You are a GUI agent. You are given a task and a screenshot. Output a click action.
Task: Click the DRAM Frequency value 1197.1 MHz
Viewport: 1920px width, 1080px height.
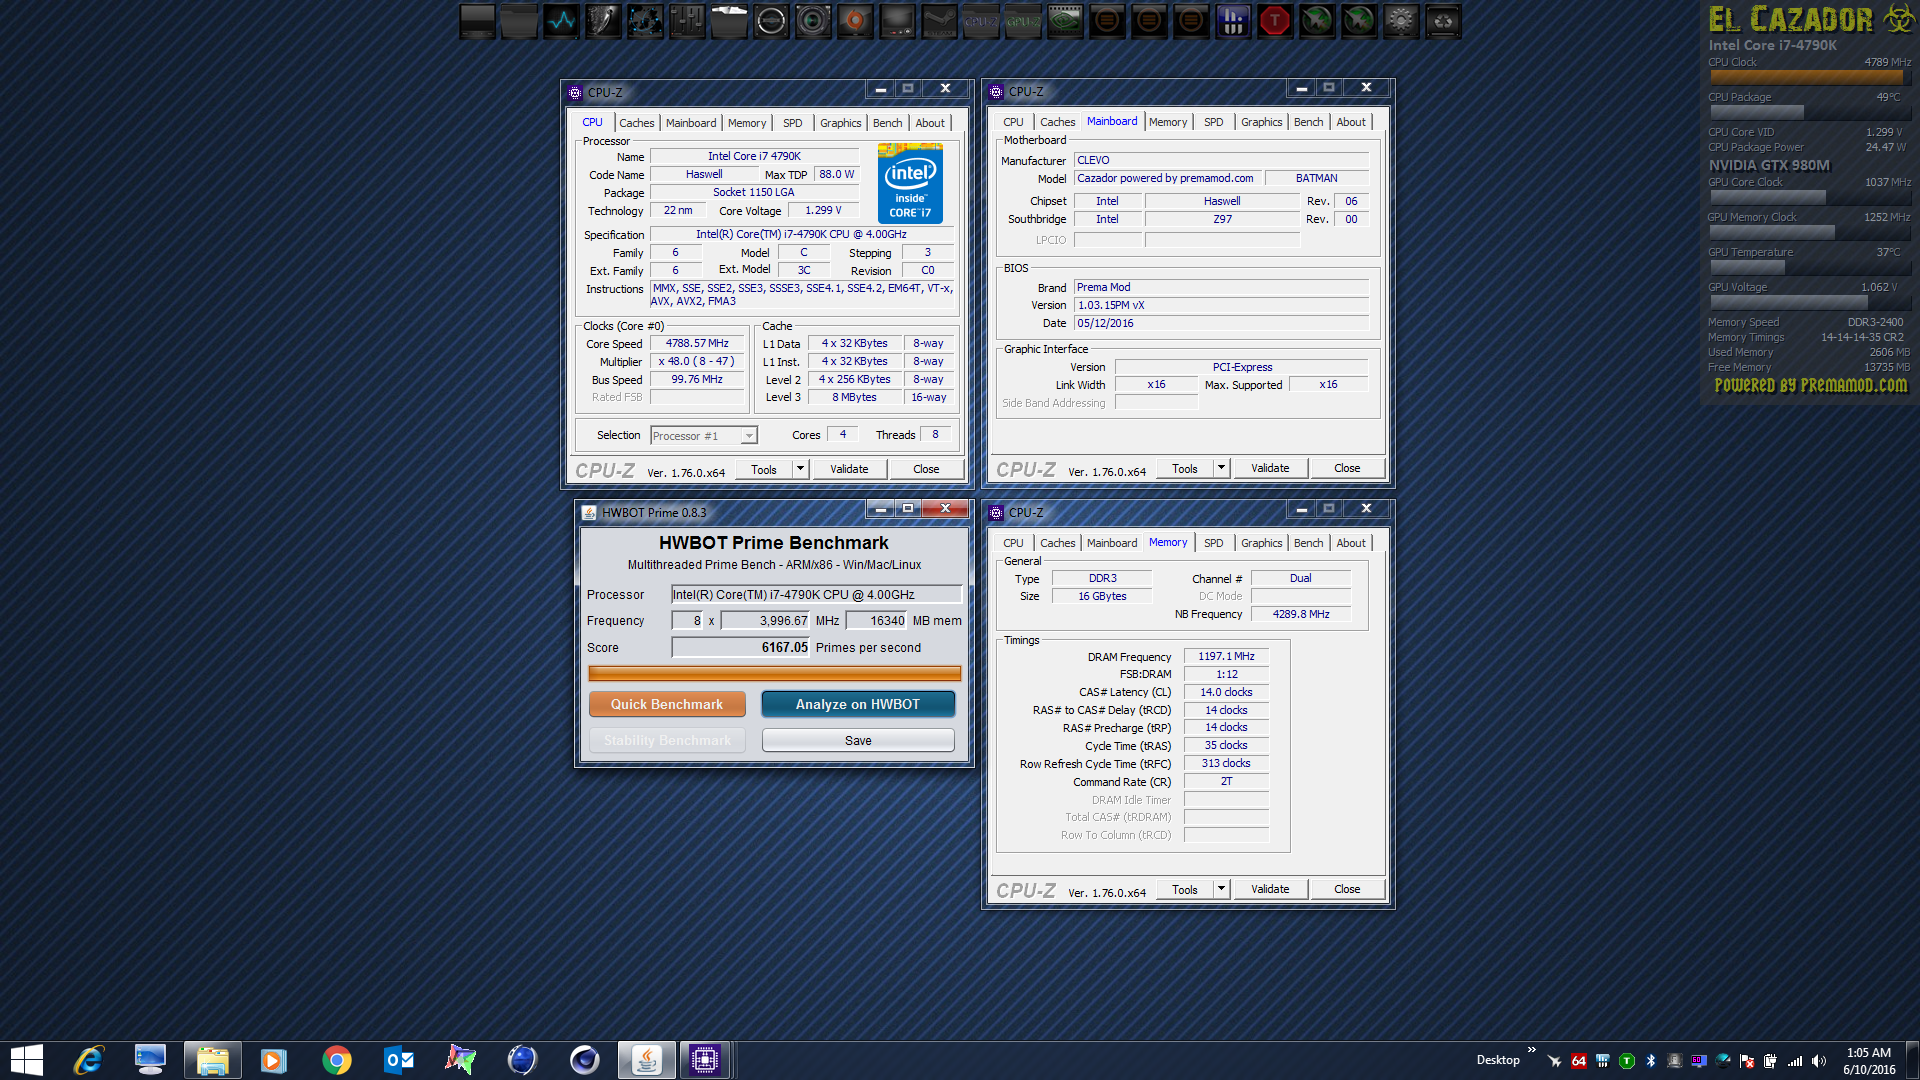(1226, 656)
